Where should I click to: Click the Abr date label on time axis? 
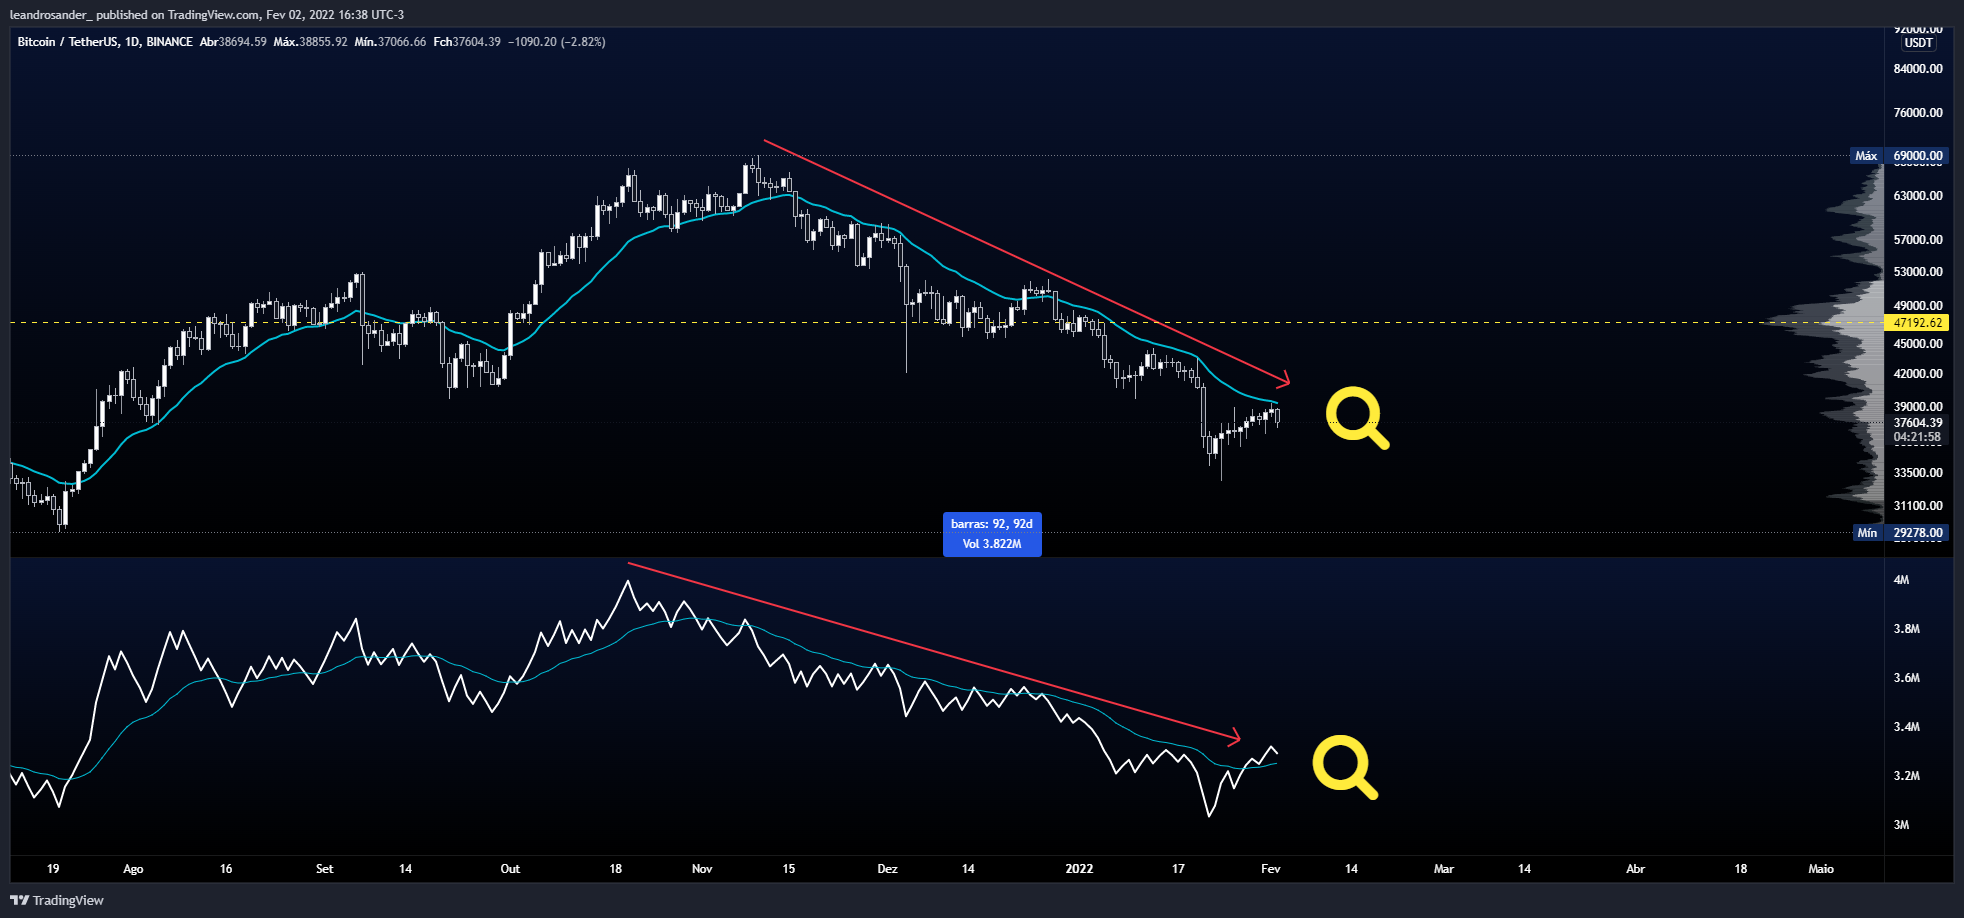[1635, 869]
